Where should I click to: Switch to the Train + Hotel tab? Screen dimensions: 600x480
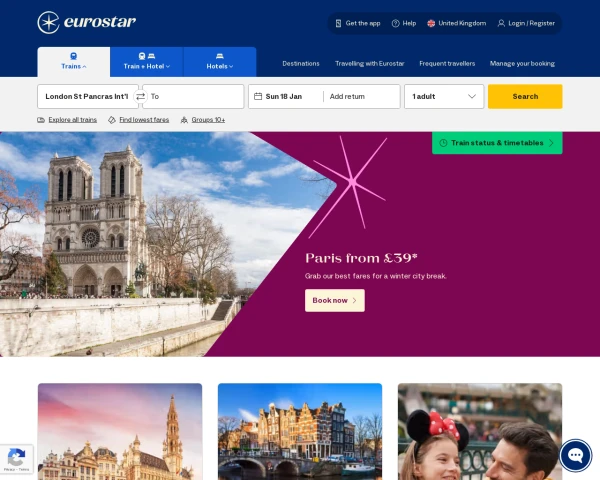tap(147, 62)
